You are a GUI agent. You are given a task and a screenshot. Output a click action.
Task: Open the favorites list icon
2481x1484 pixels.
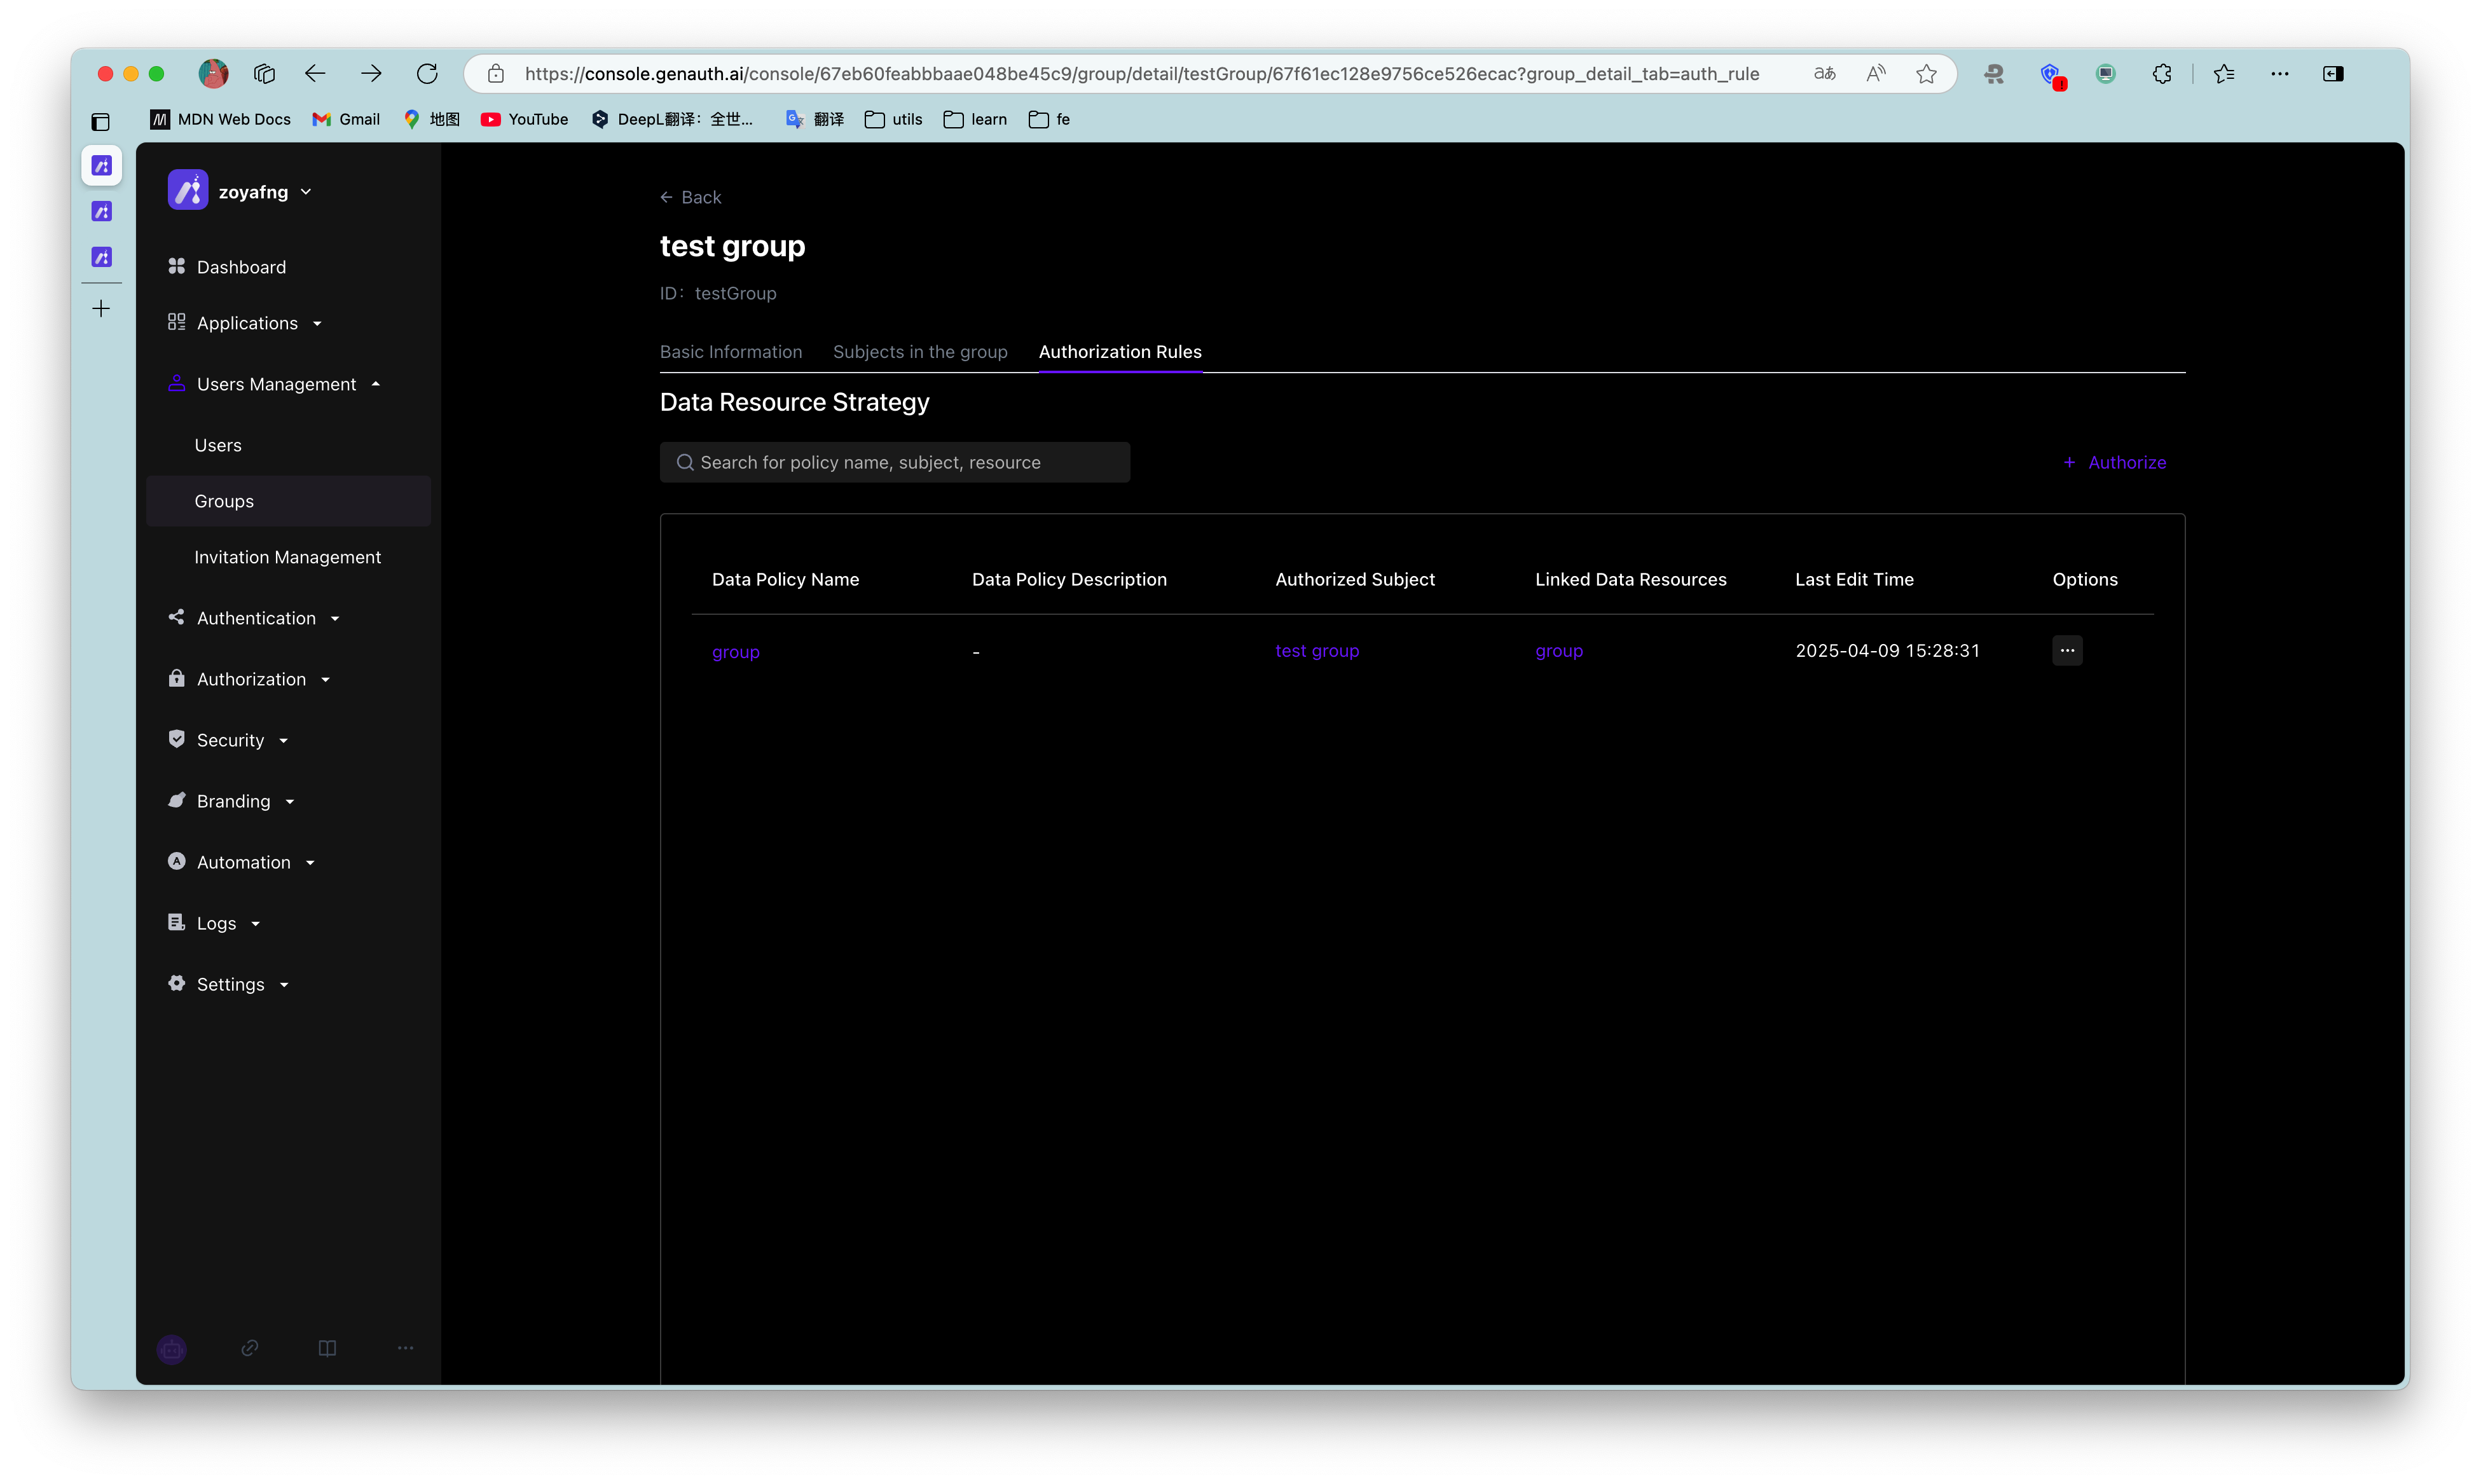click(x=2224, y=73)
